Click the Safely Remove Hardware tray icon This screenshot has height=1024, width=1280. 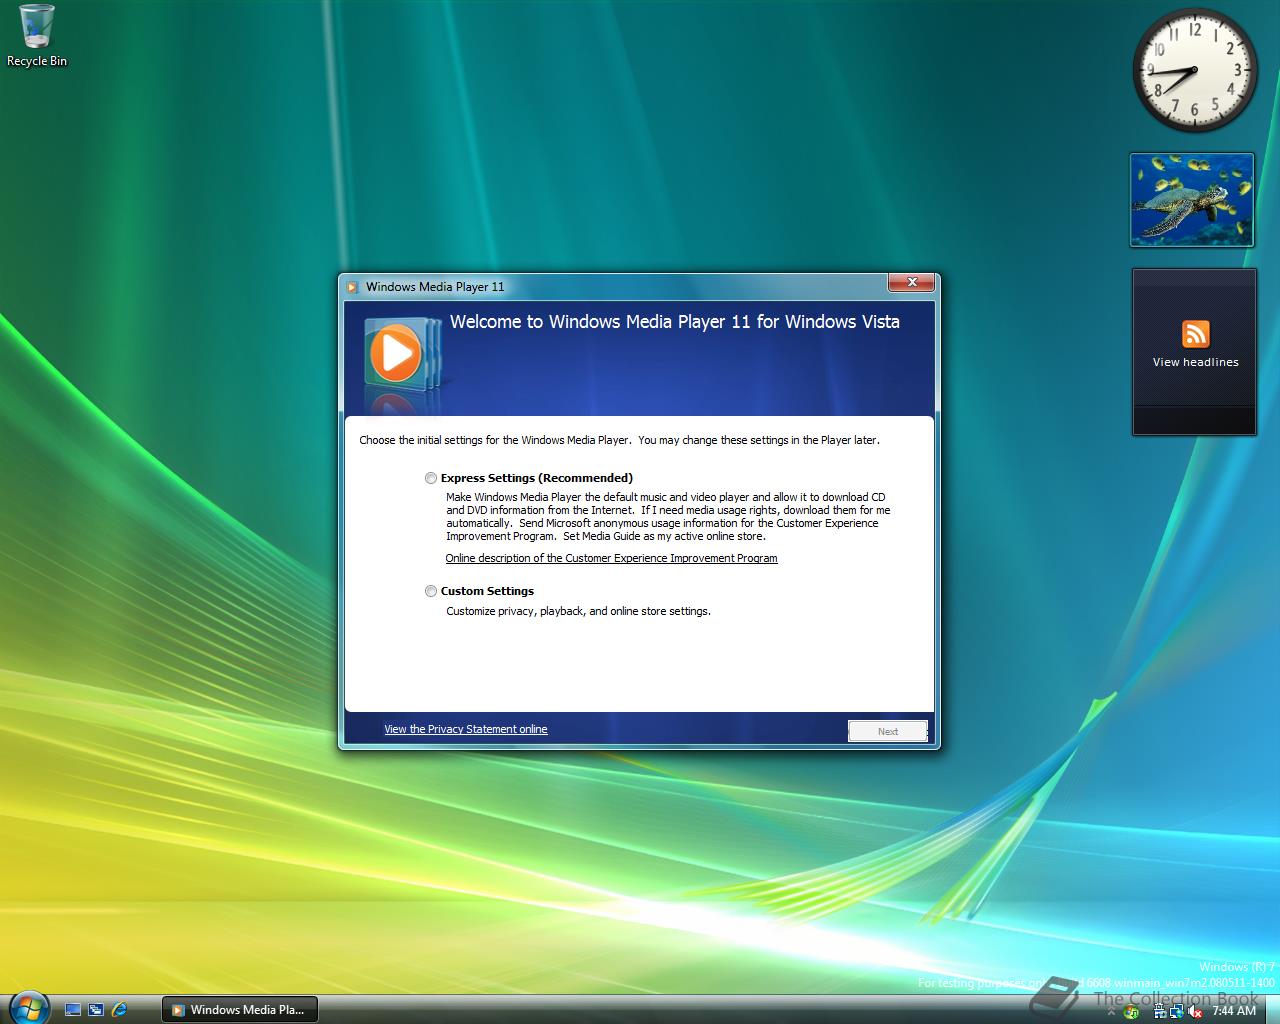tap(1160, 1012)
